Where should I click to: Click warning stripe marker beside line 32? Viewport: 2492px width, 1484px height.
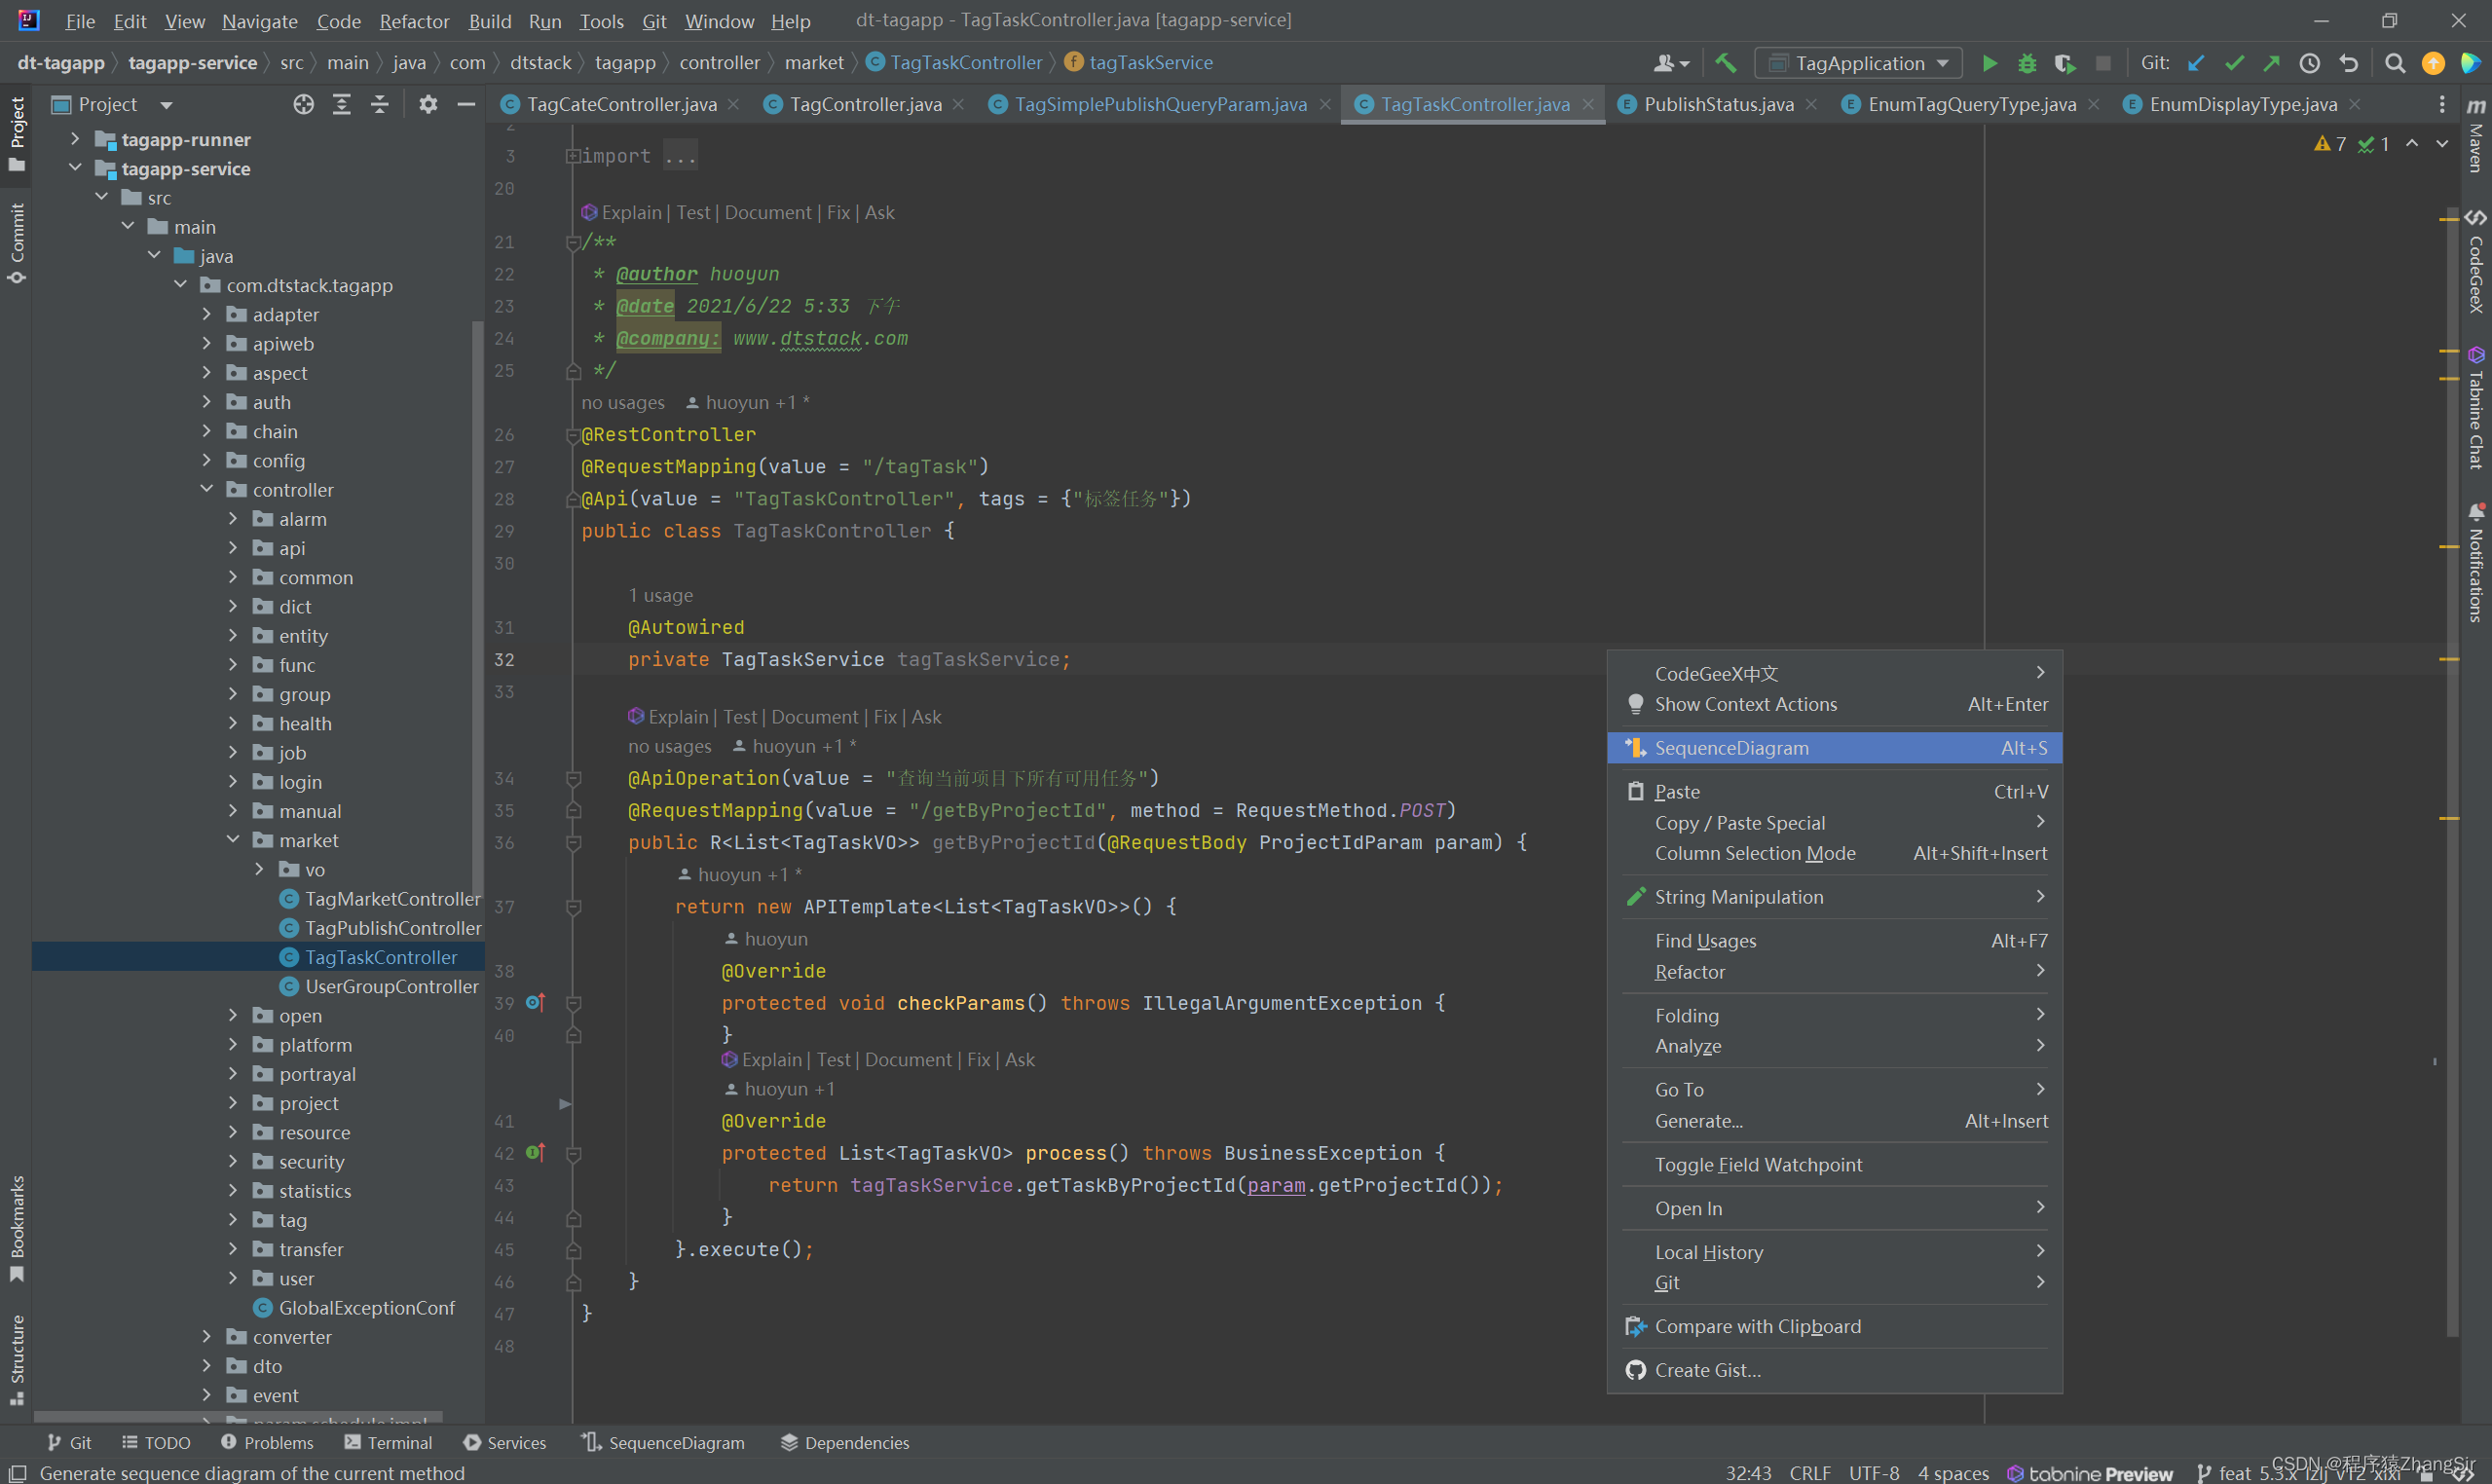pyautogui.click(x=2449, y=659)
